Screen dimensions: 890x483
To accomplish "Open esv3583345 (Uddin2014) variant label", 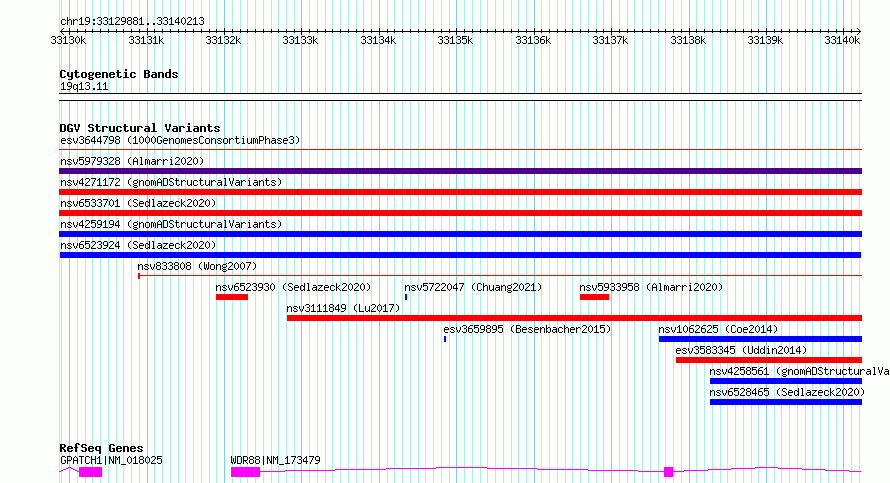I will click(x=741, y=350).
